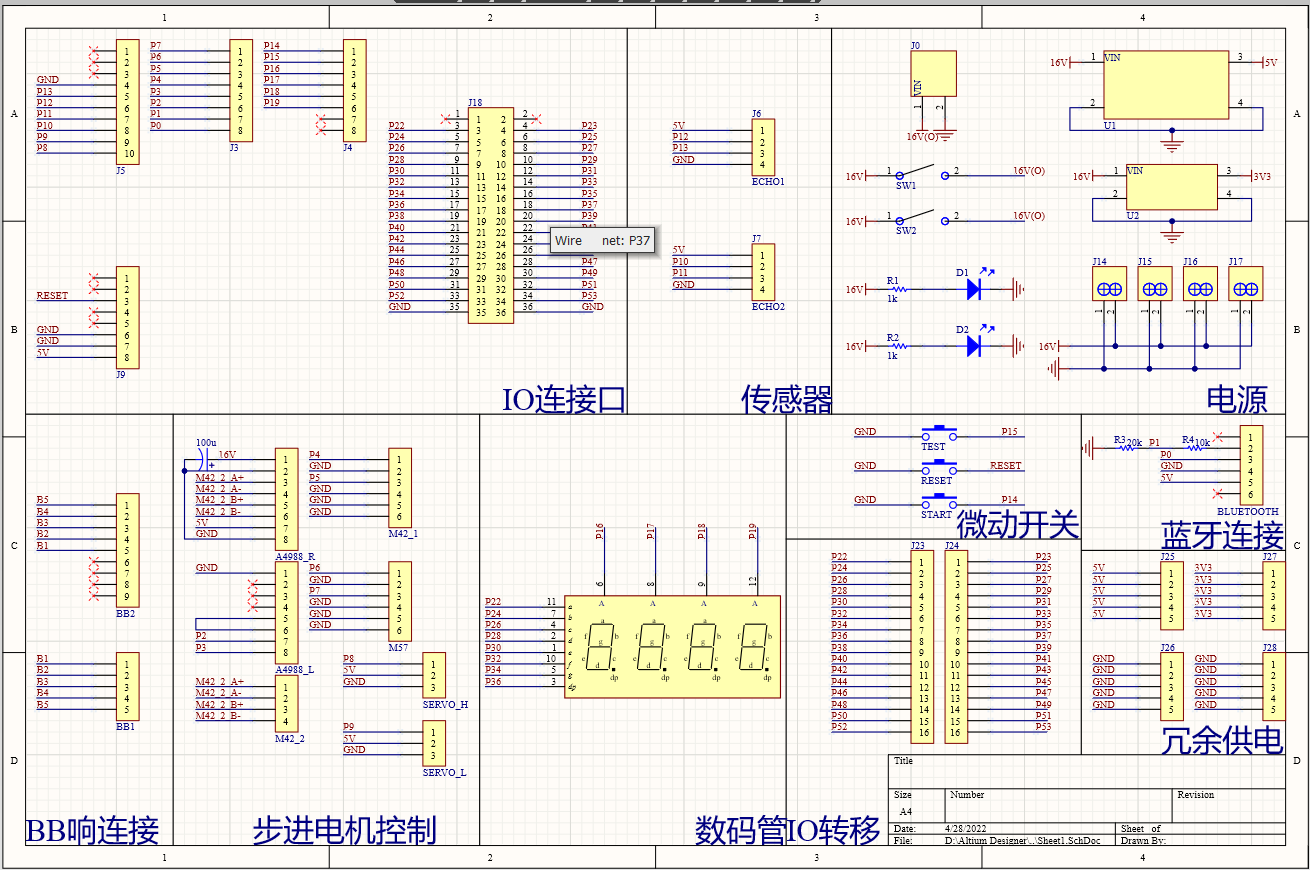Select the J24 16-pin header
The height and width of the screenshot is (870, 1310).
click(955, 648)
